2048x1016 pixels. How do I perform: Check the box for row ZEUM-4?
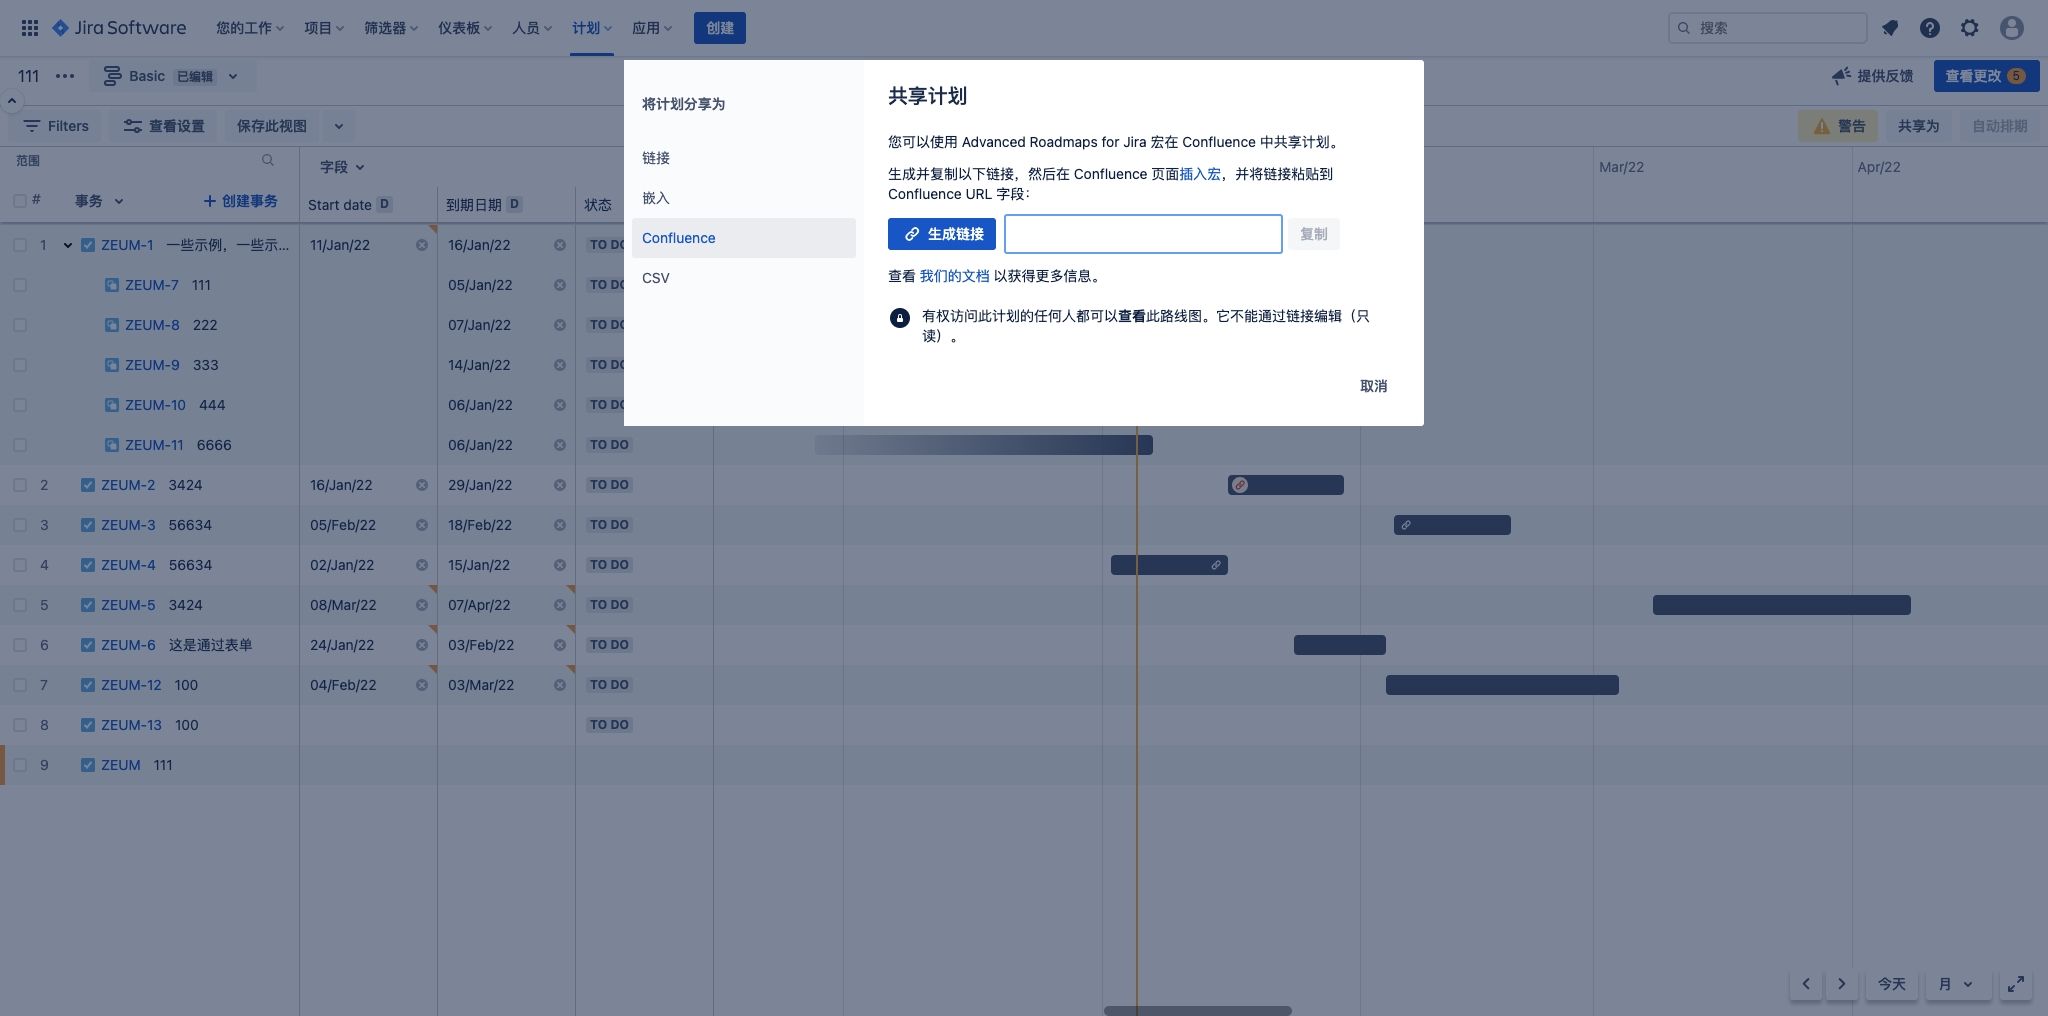pos(20,565)
